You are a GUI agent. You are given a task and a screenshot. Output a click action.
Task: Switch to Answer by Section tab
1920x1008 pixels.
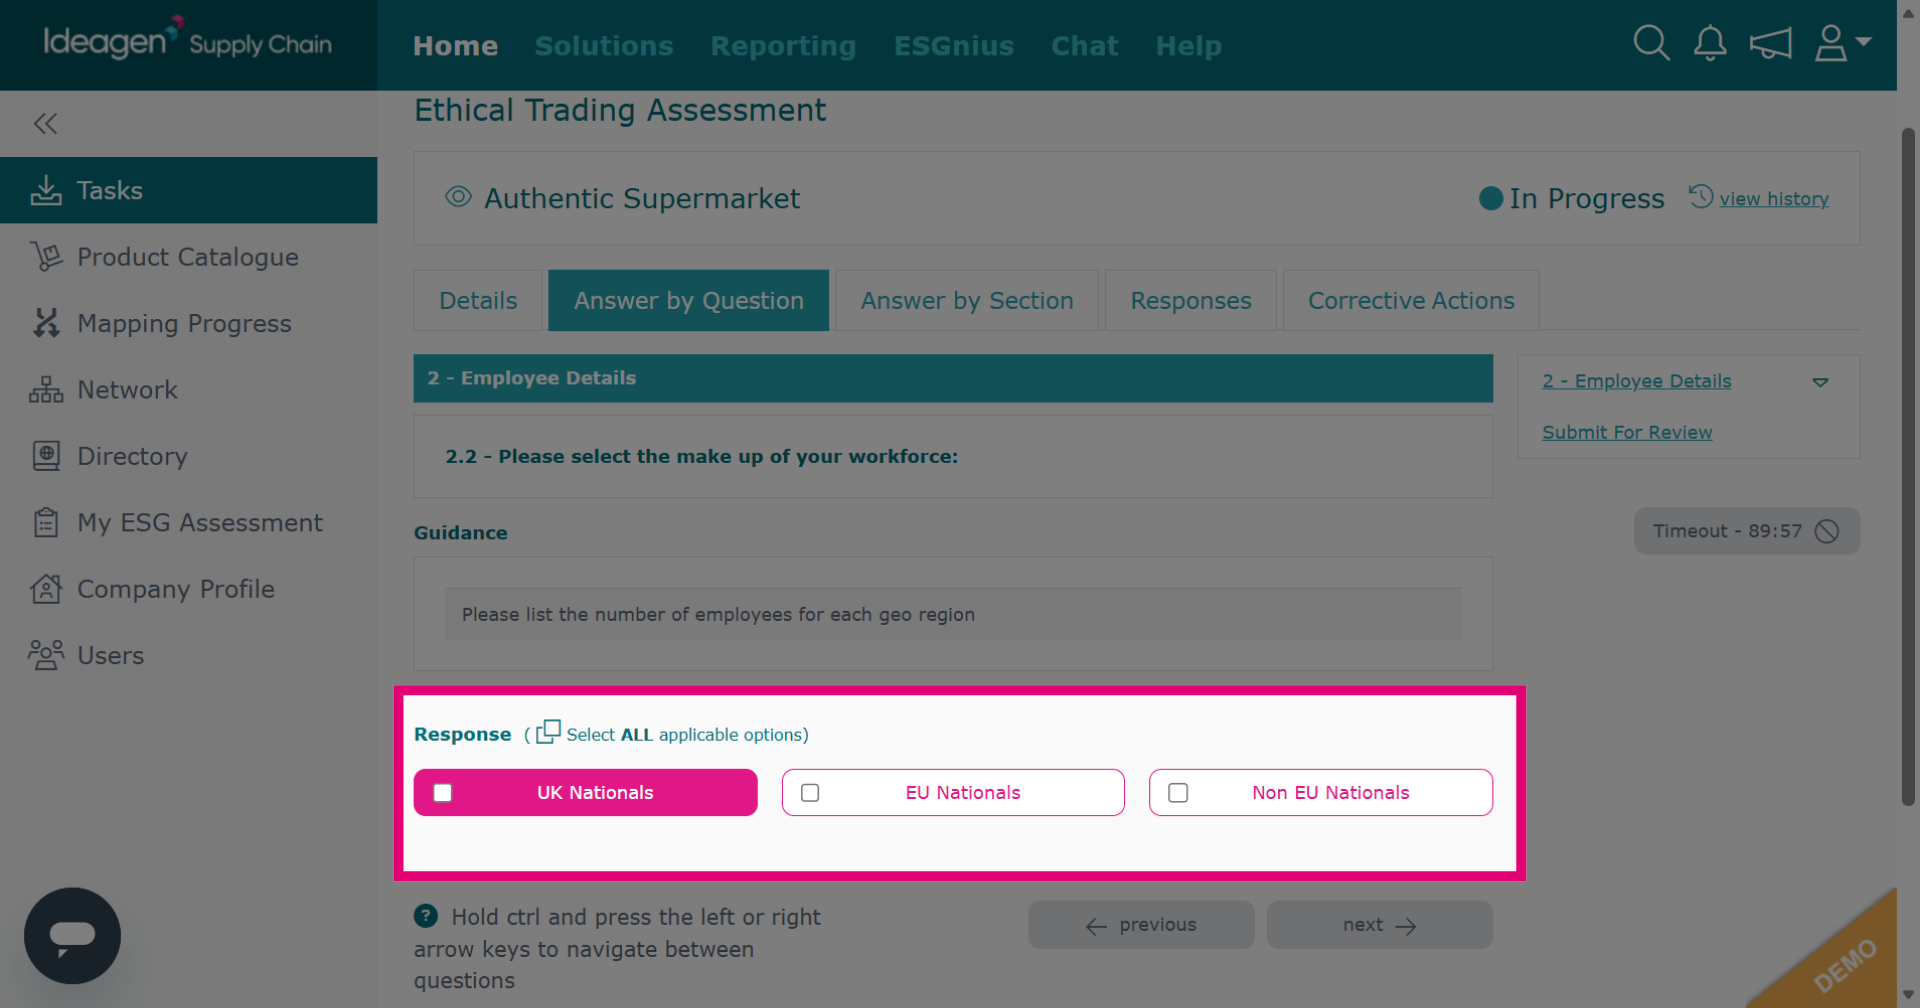point(967,300)
